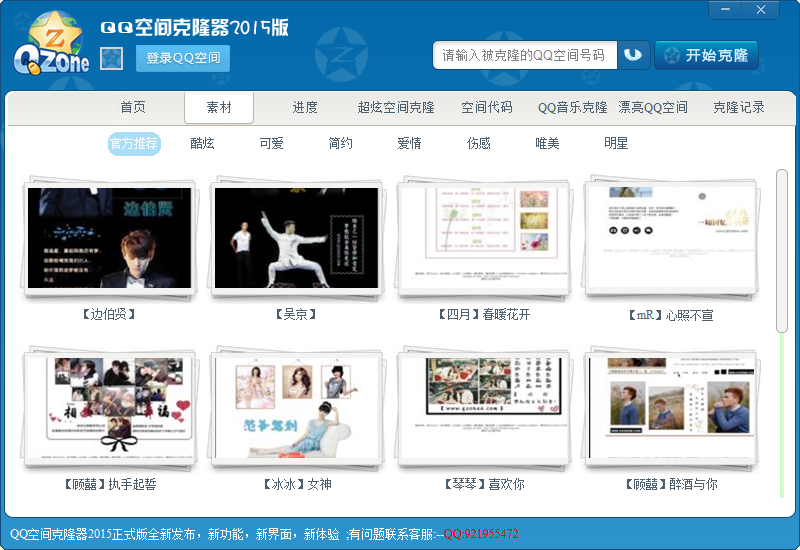
Task: Select 唯美 category filter
Action: tap(547, 143)
